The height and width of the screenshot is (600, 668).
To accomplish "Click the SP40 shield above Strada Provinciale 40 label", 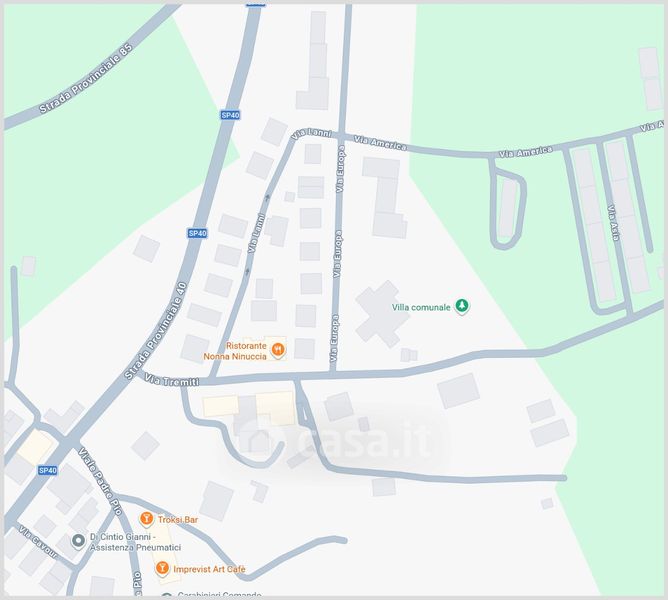I will (x=198, y=233).
